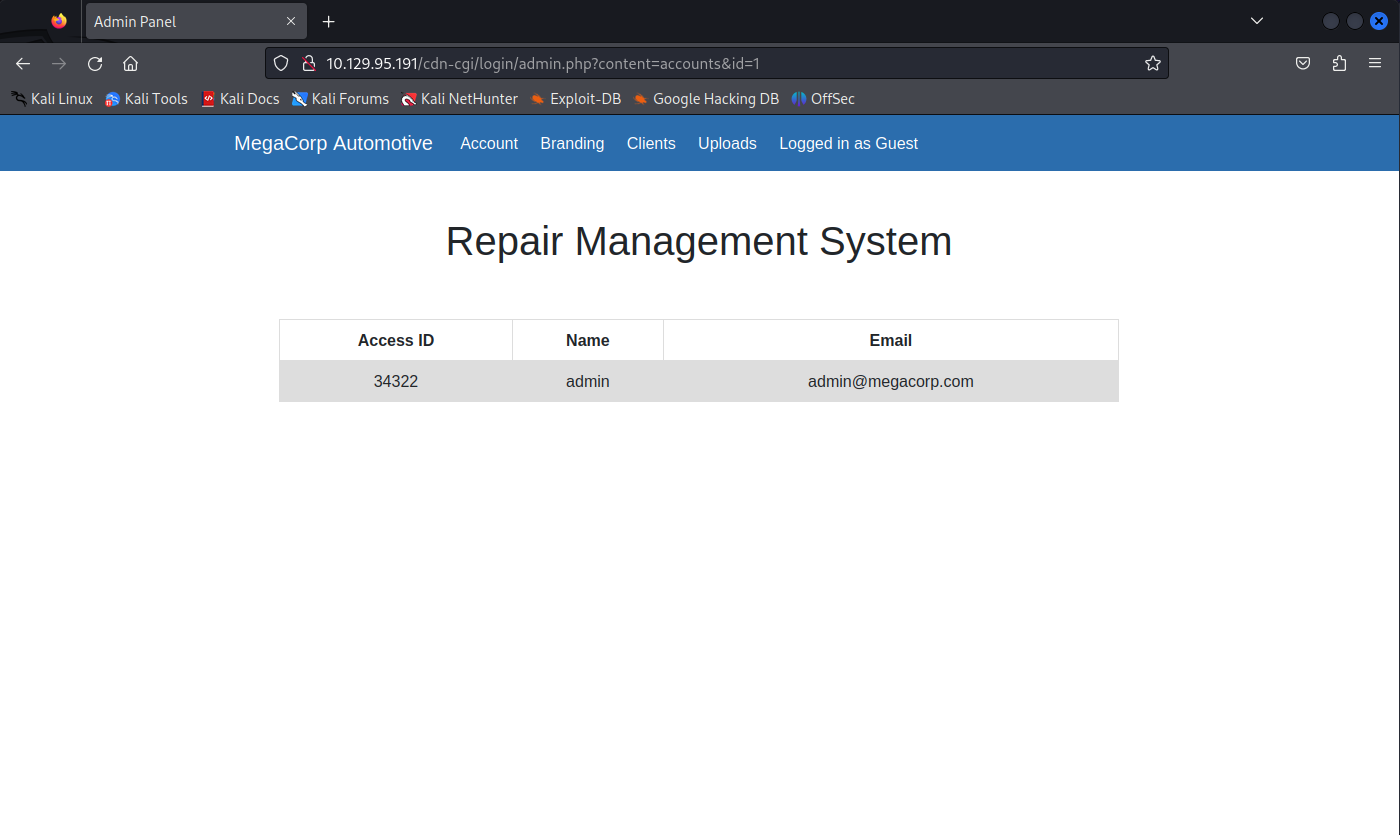Image resolution: width=1400 pixels, height=835 pixels.
Task: Open the browser home page
Action: [x=130, y=63]
